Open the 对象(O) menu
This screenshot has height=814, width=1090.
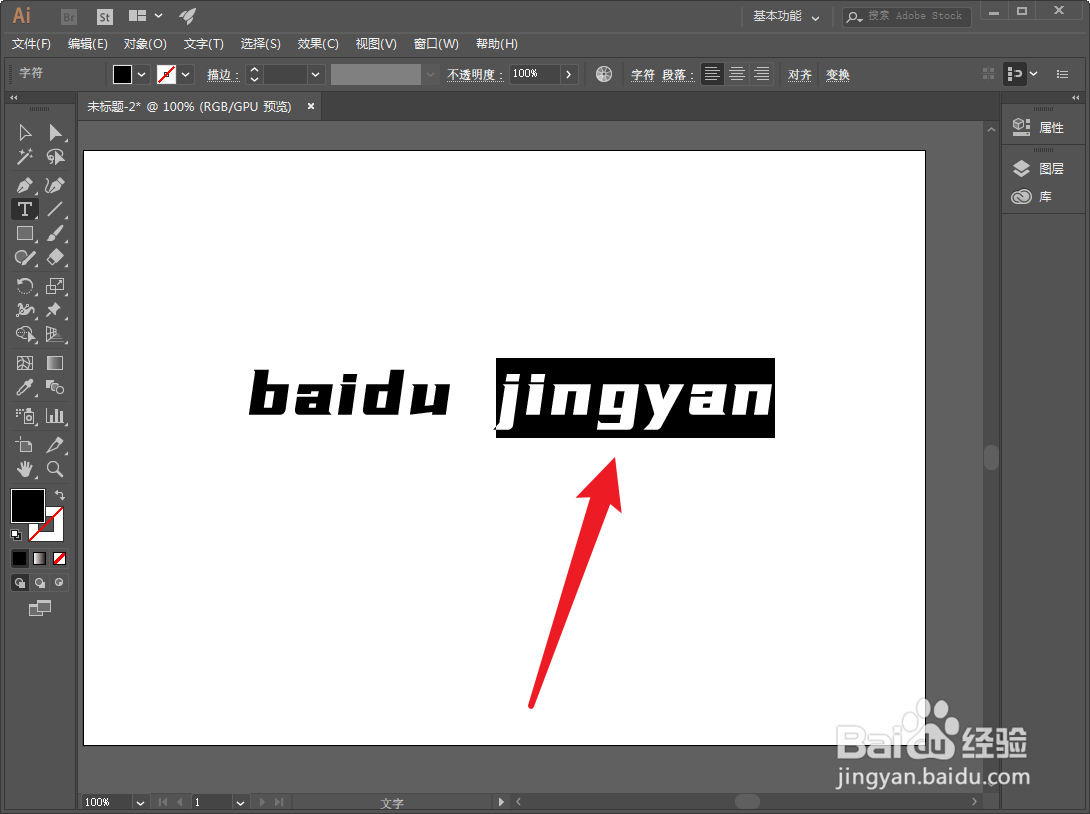145,44
